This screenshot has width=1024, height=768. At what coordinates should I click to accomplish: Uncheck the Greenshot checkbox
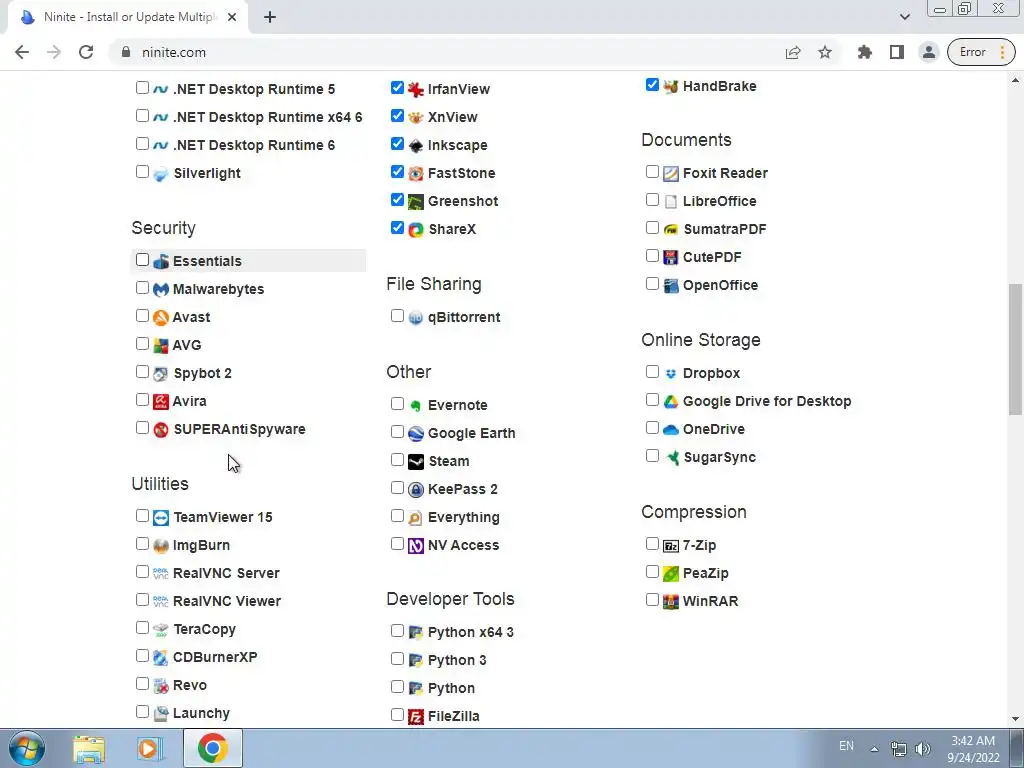point(397,200)
